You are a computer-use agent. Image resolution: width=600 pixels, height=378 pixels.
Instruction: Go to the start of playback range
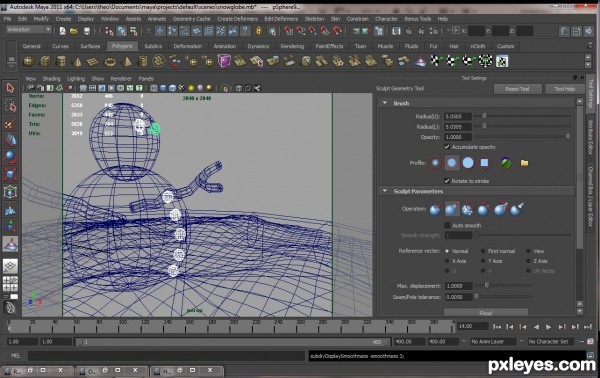point(497,327)
